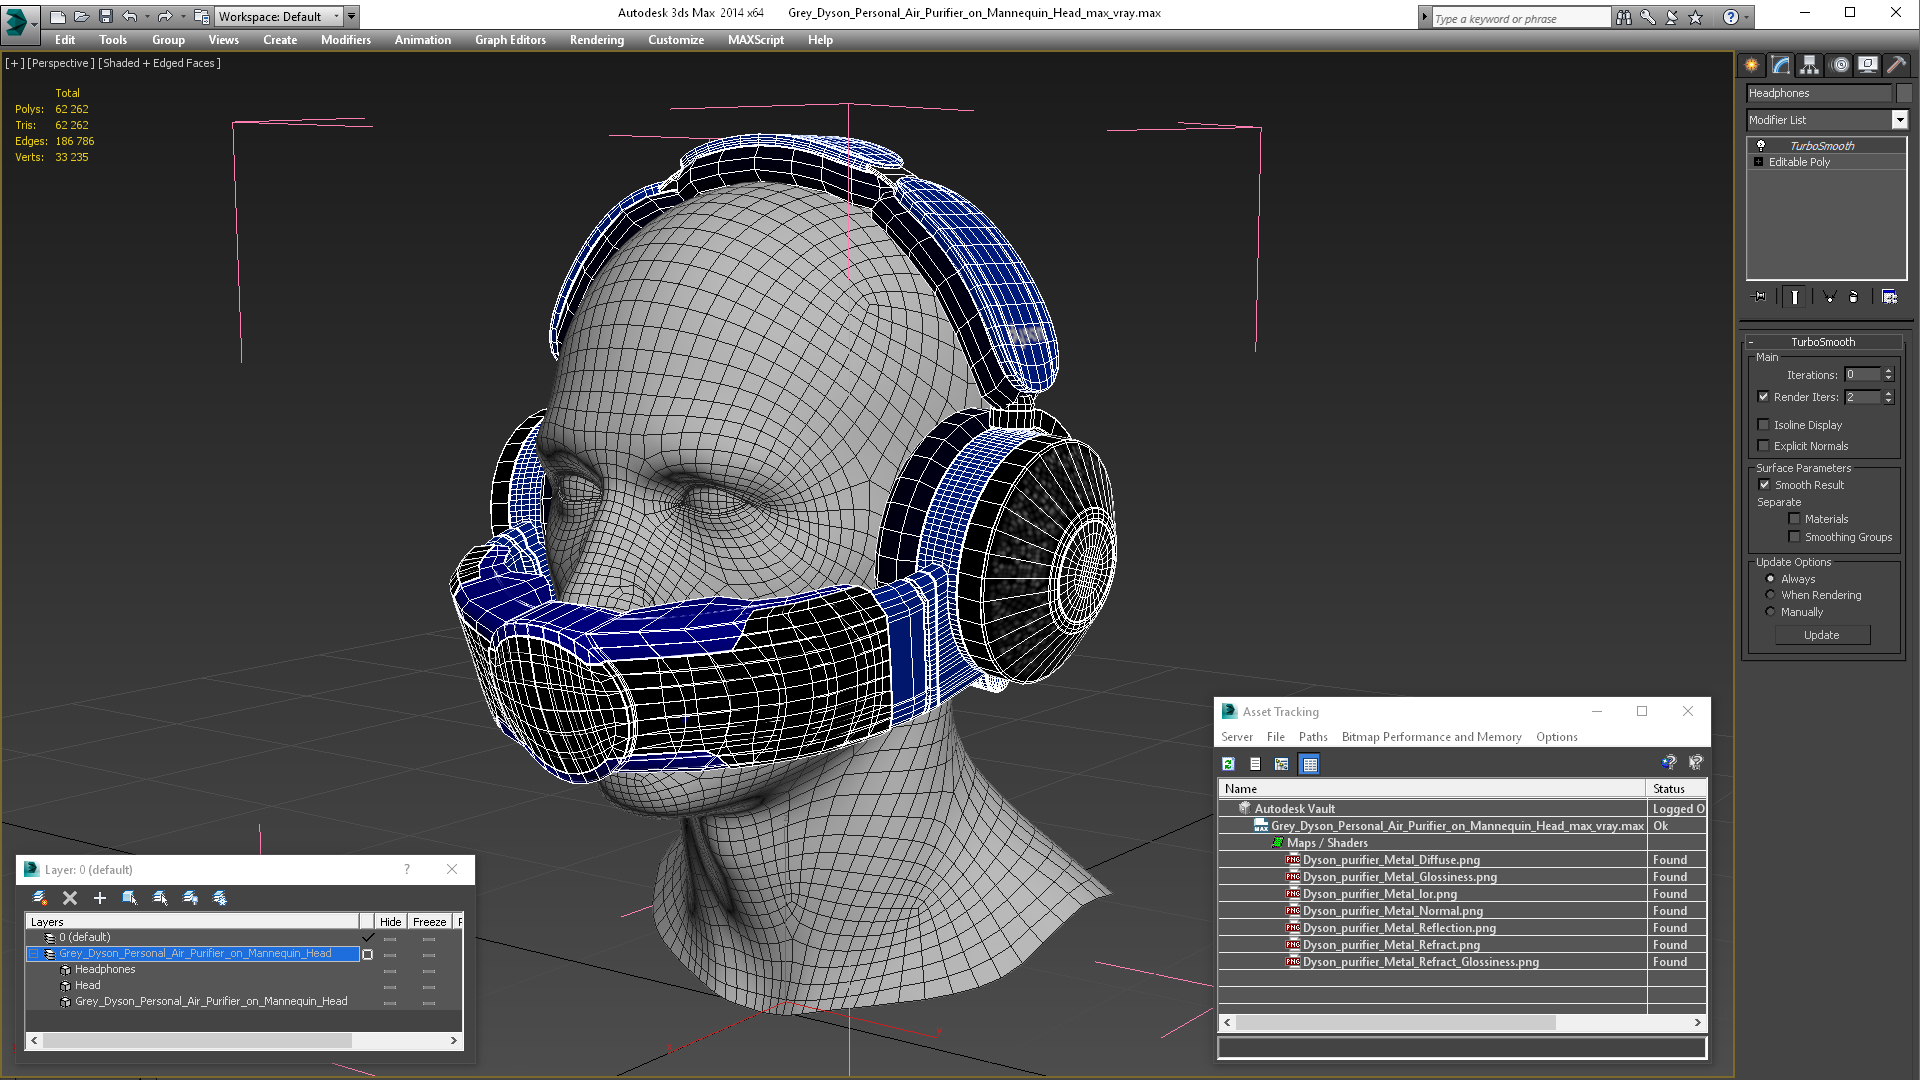This screenshot has width=1920, height=1080.
Task: Collapse Grey_Dyson layer in Layer dialog
Action: pos(33,954)
